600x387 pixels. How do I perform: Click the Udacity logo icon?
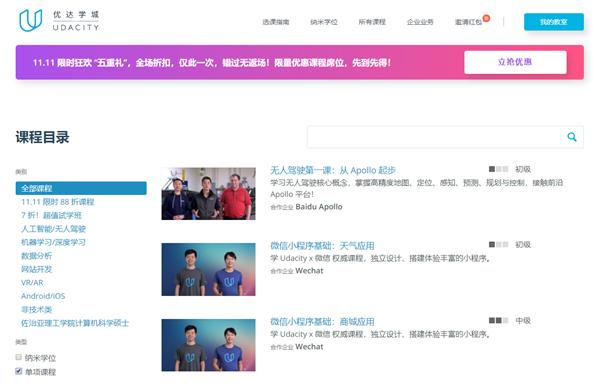[x=31, y=20]
